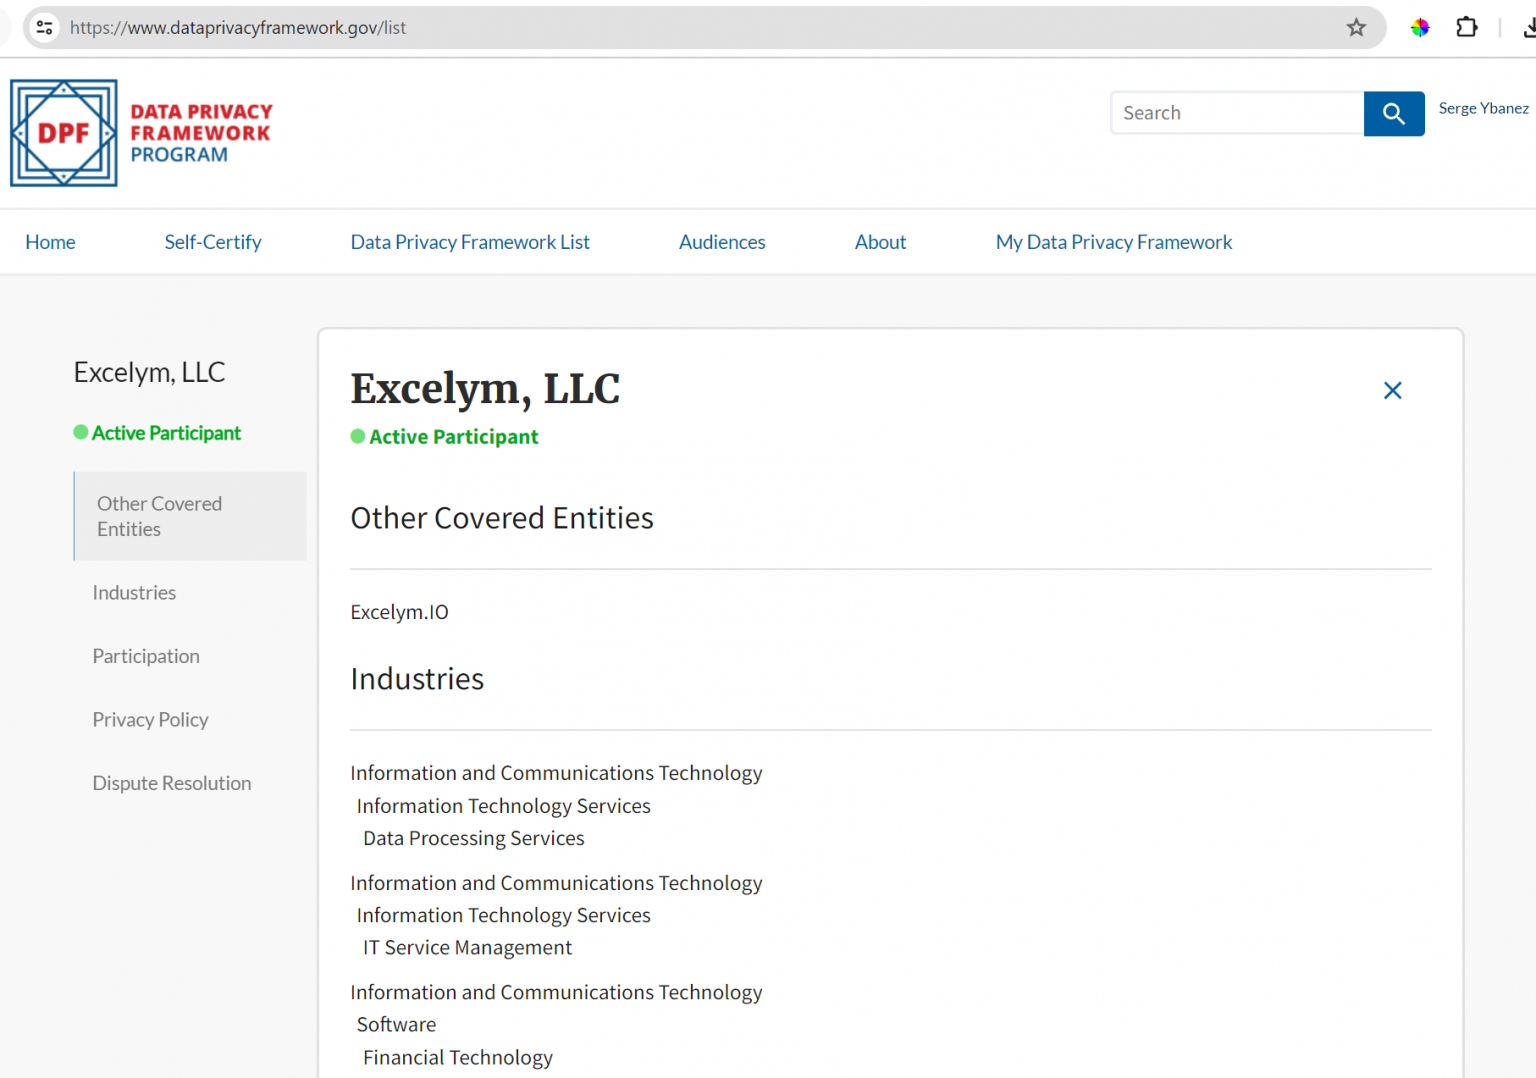Open the Audiences menu item
The width and height of the screenshot is (1536, 1078).
tap(722, 242)
